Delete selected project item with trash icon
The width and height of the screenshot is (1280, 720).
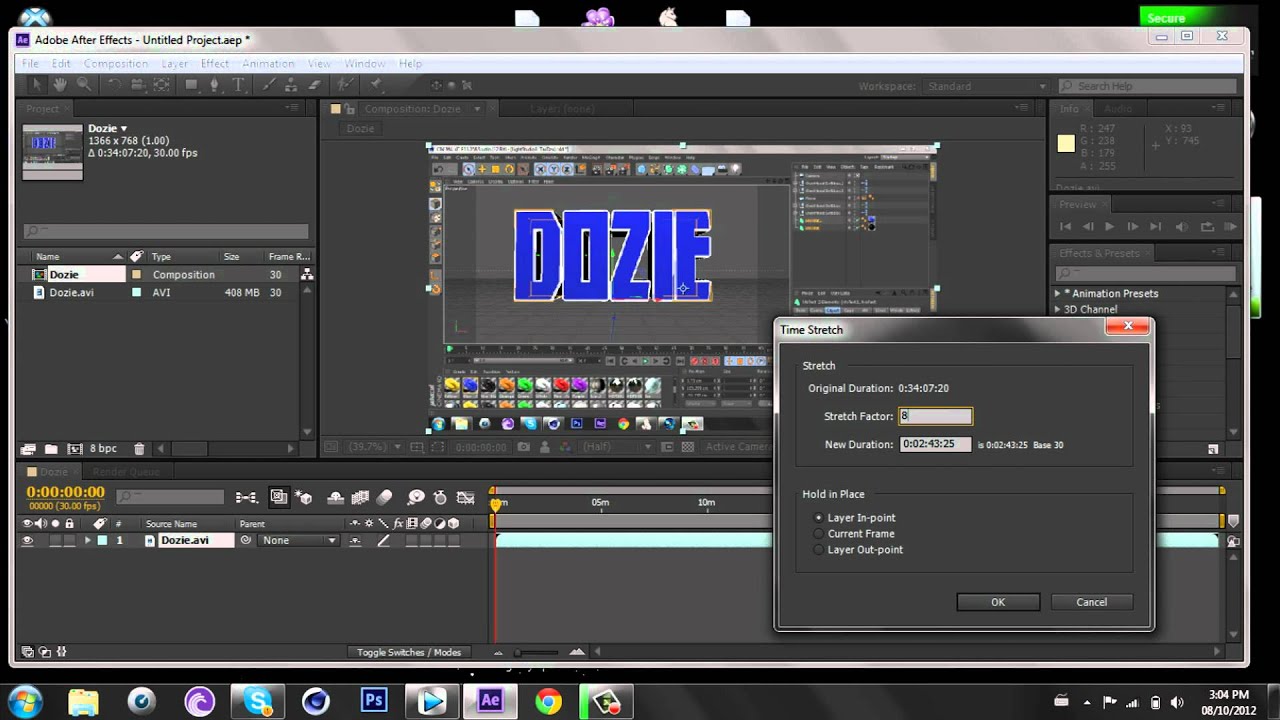139,449
